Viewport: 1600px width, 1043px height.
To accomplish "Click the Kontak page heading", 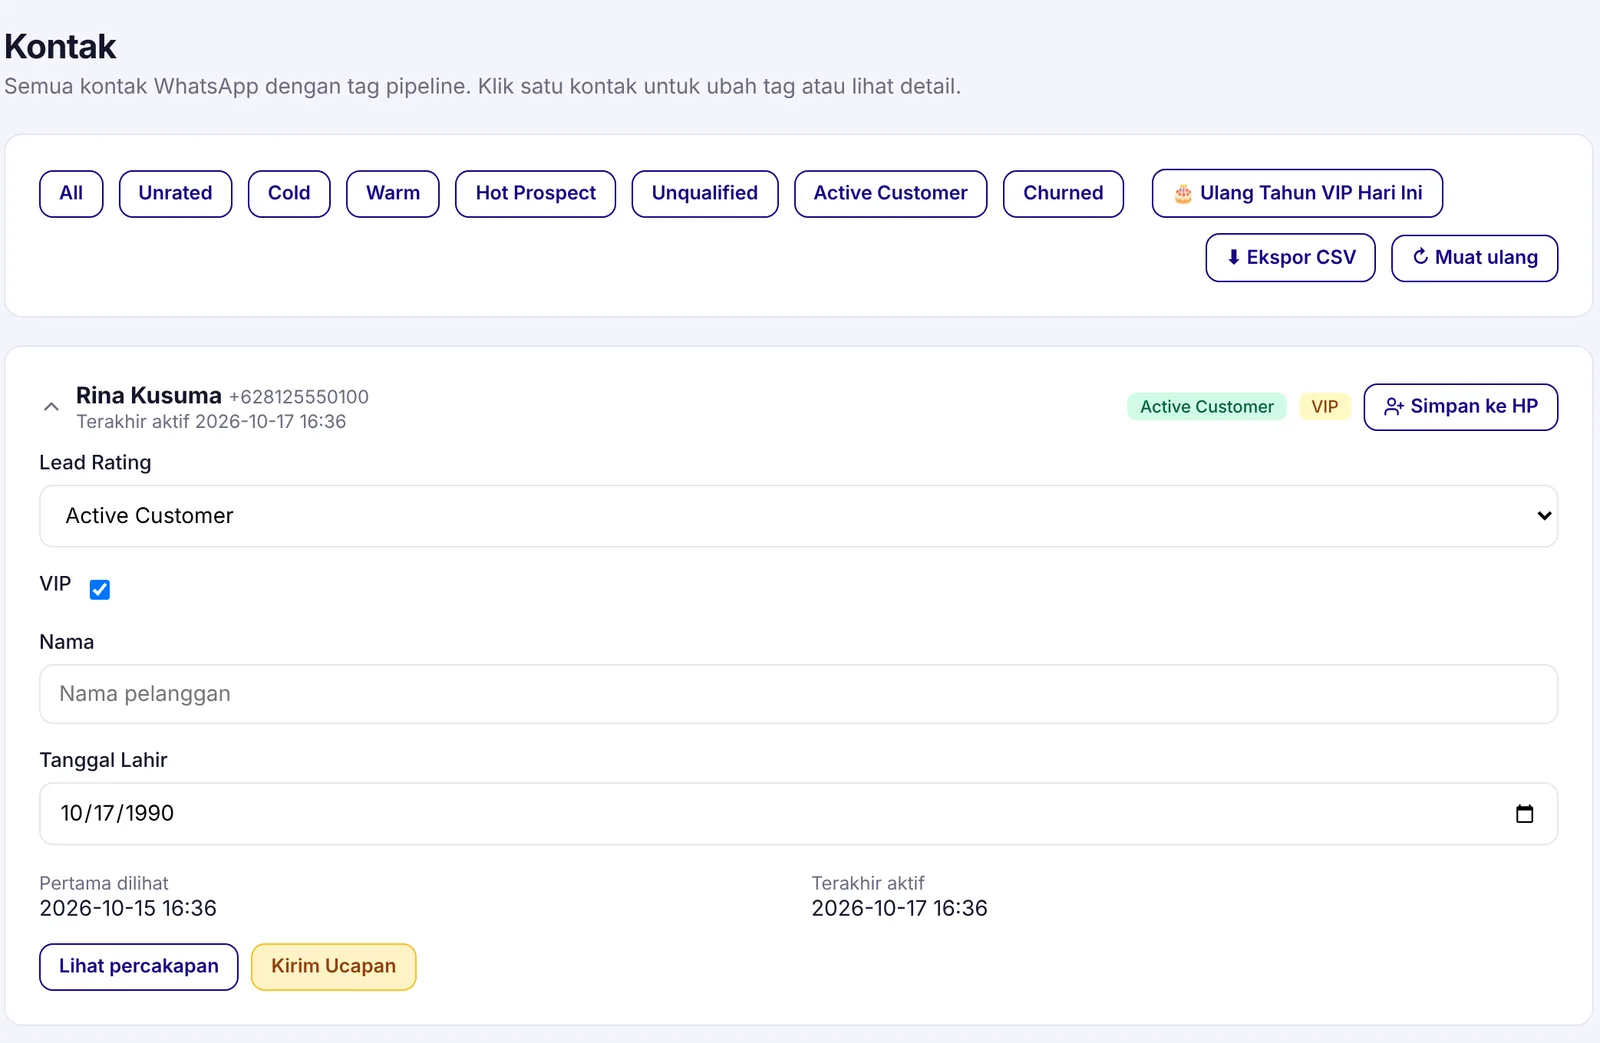I will click(60, 47).
